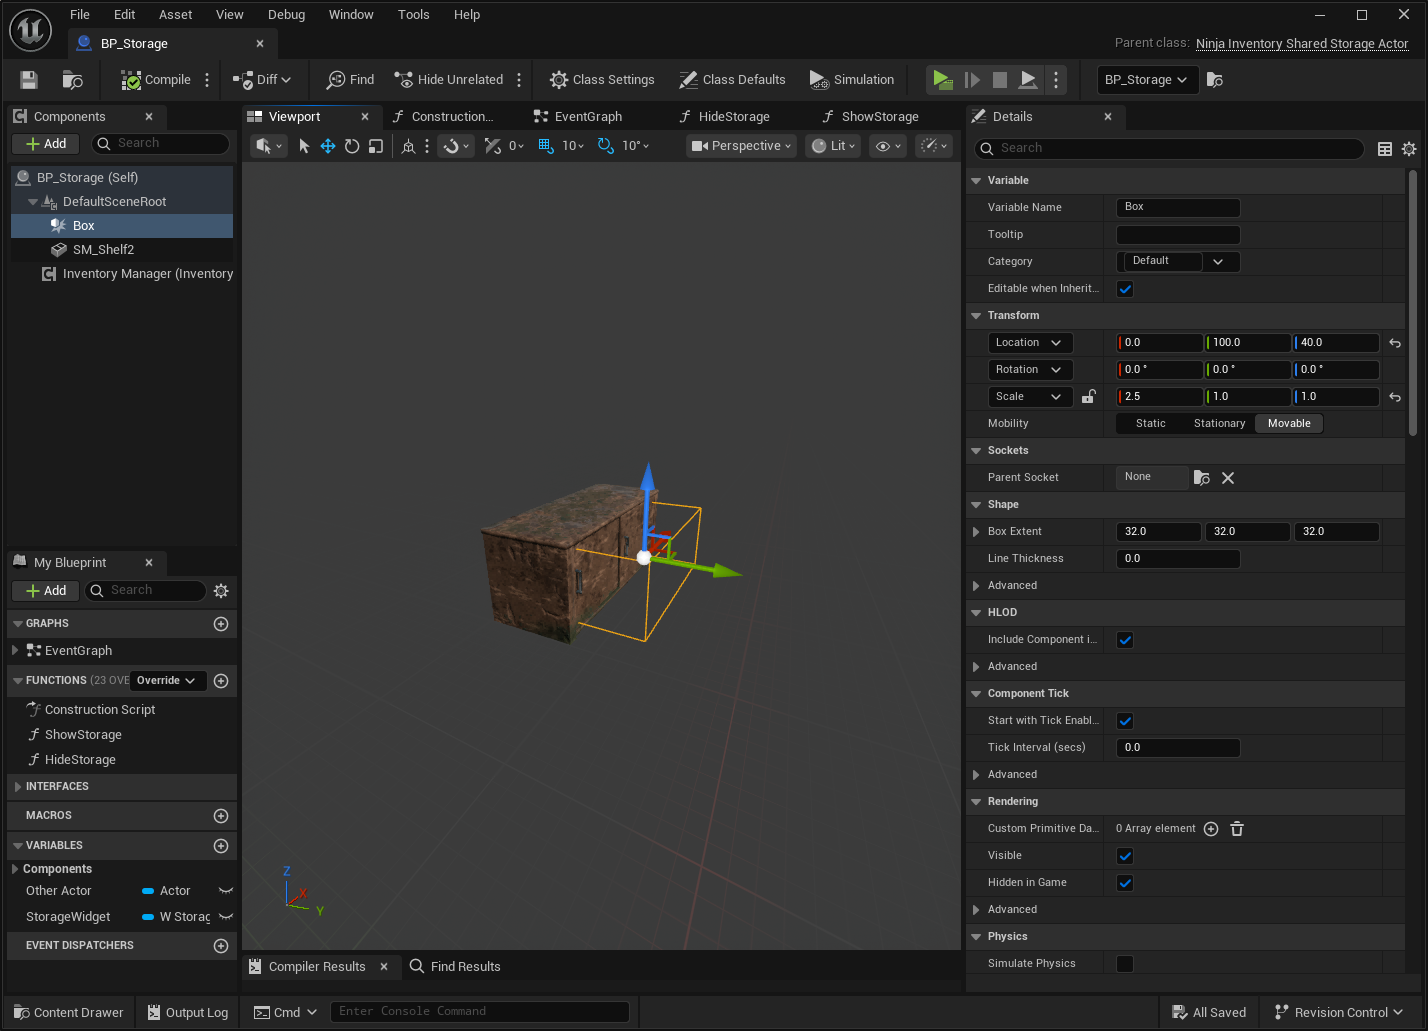Click the Save blueprint icon

[x=29, y=80]
